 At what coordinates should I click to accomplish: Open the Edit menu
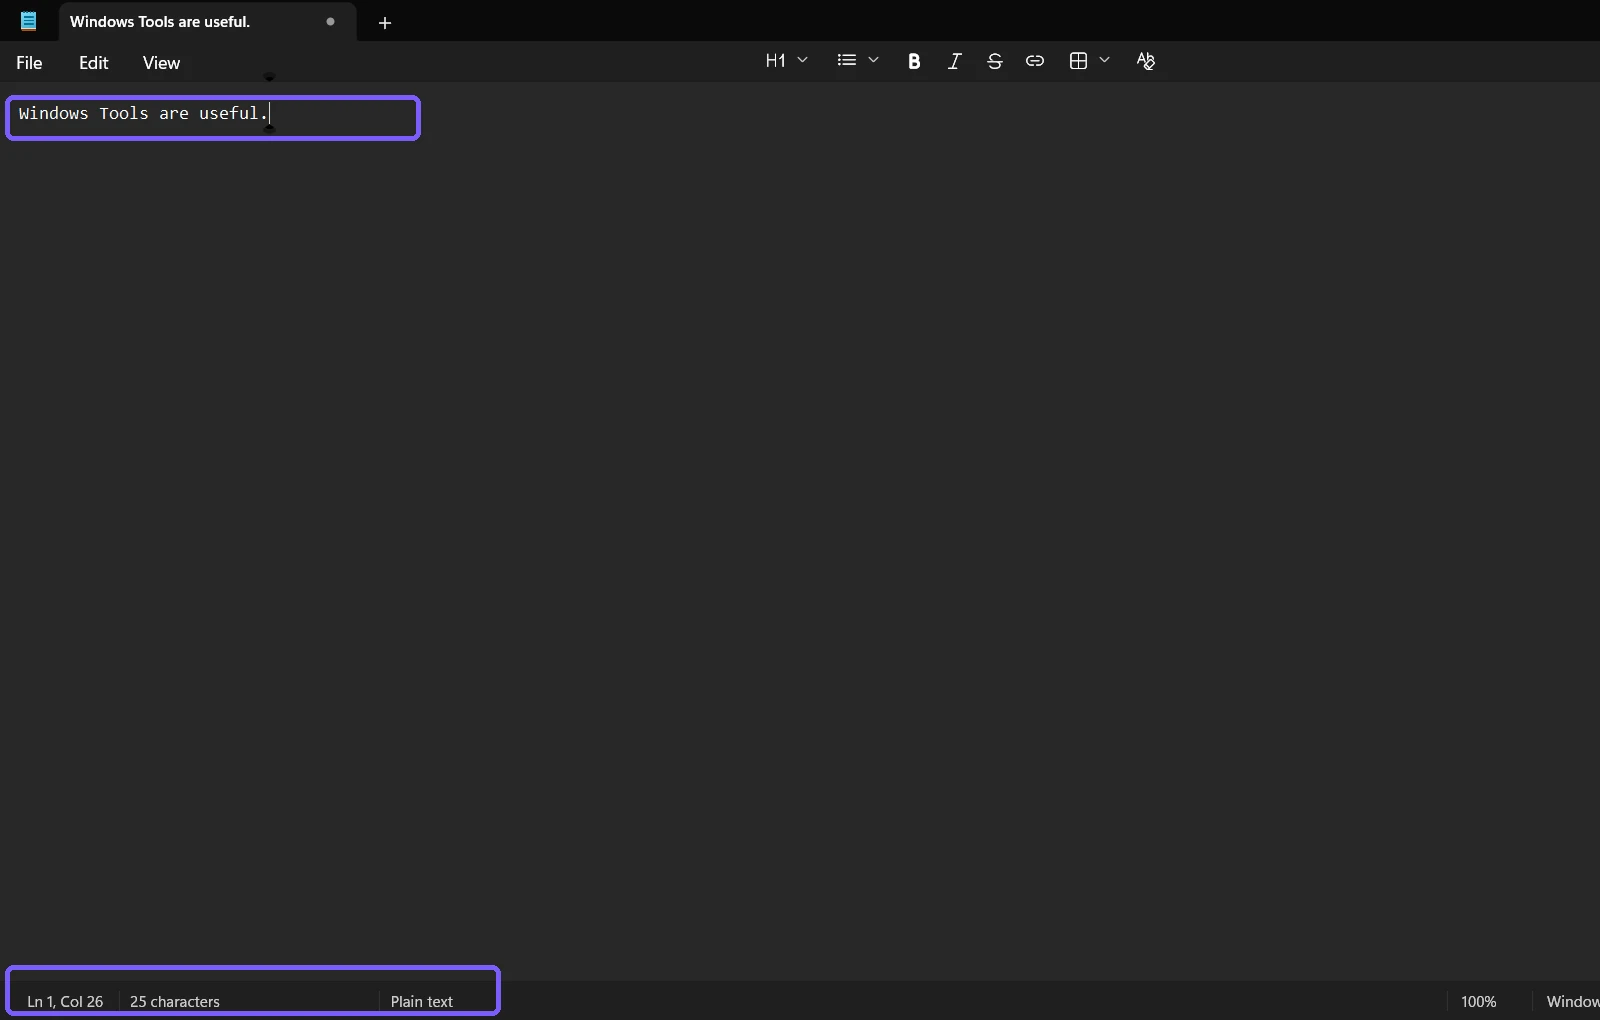click(x=94, y=63)
